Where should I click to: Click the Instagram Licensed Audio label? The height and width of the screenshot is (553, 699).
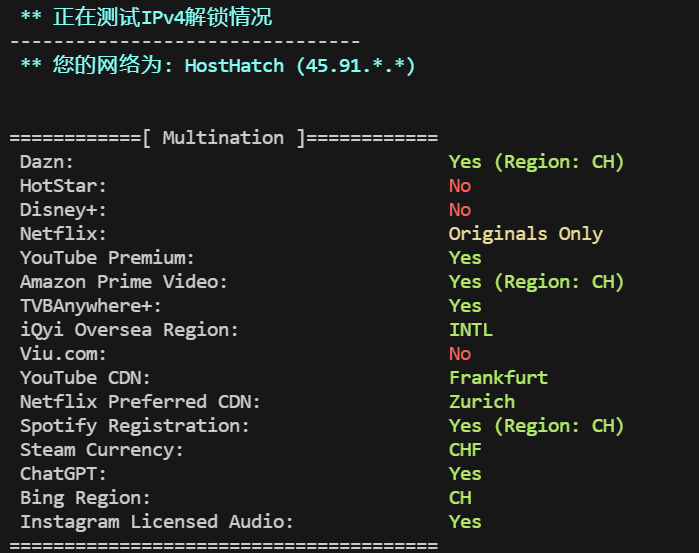click(156, 522)
